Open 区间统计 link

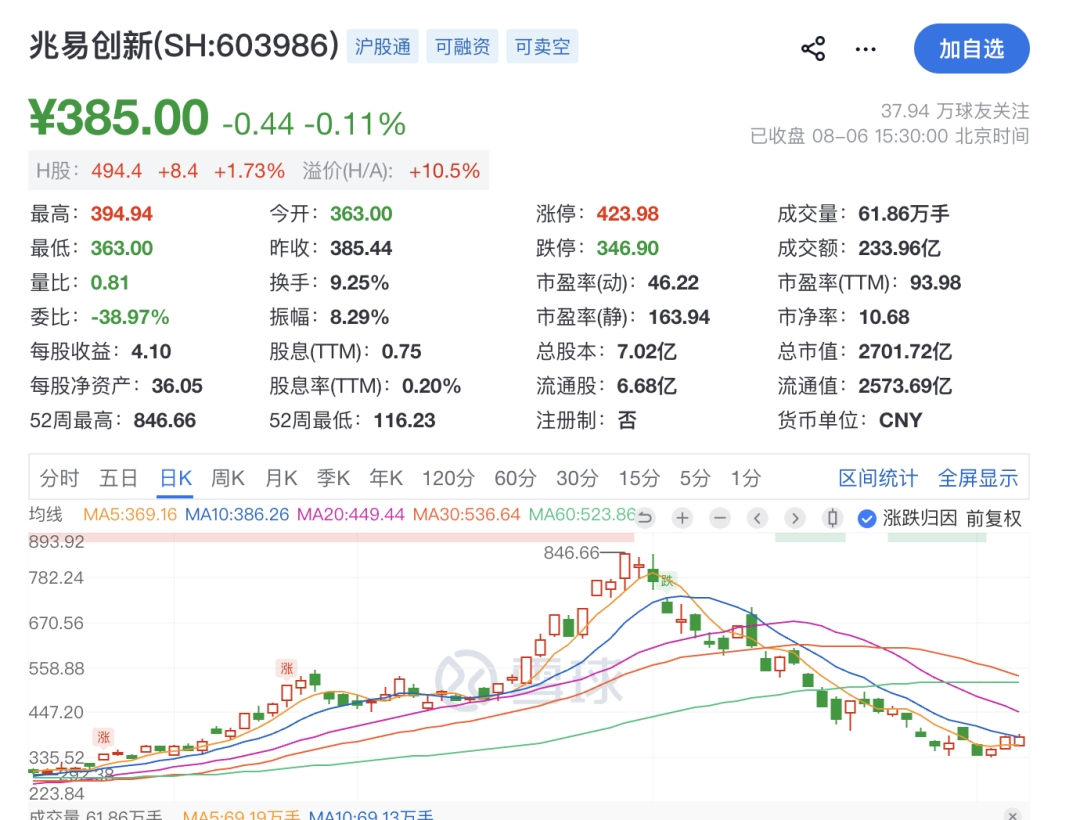click(878, 478)
